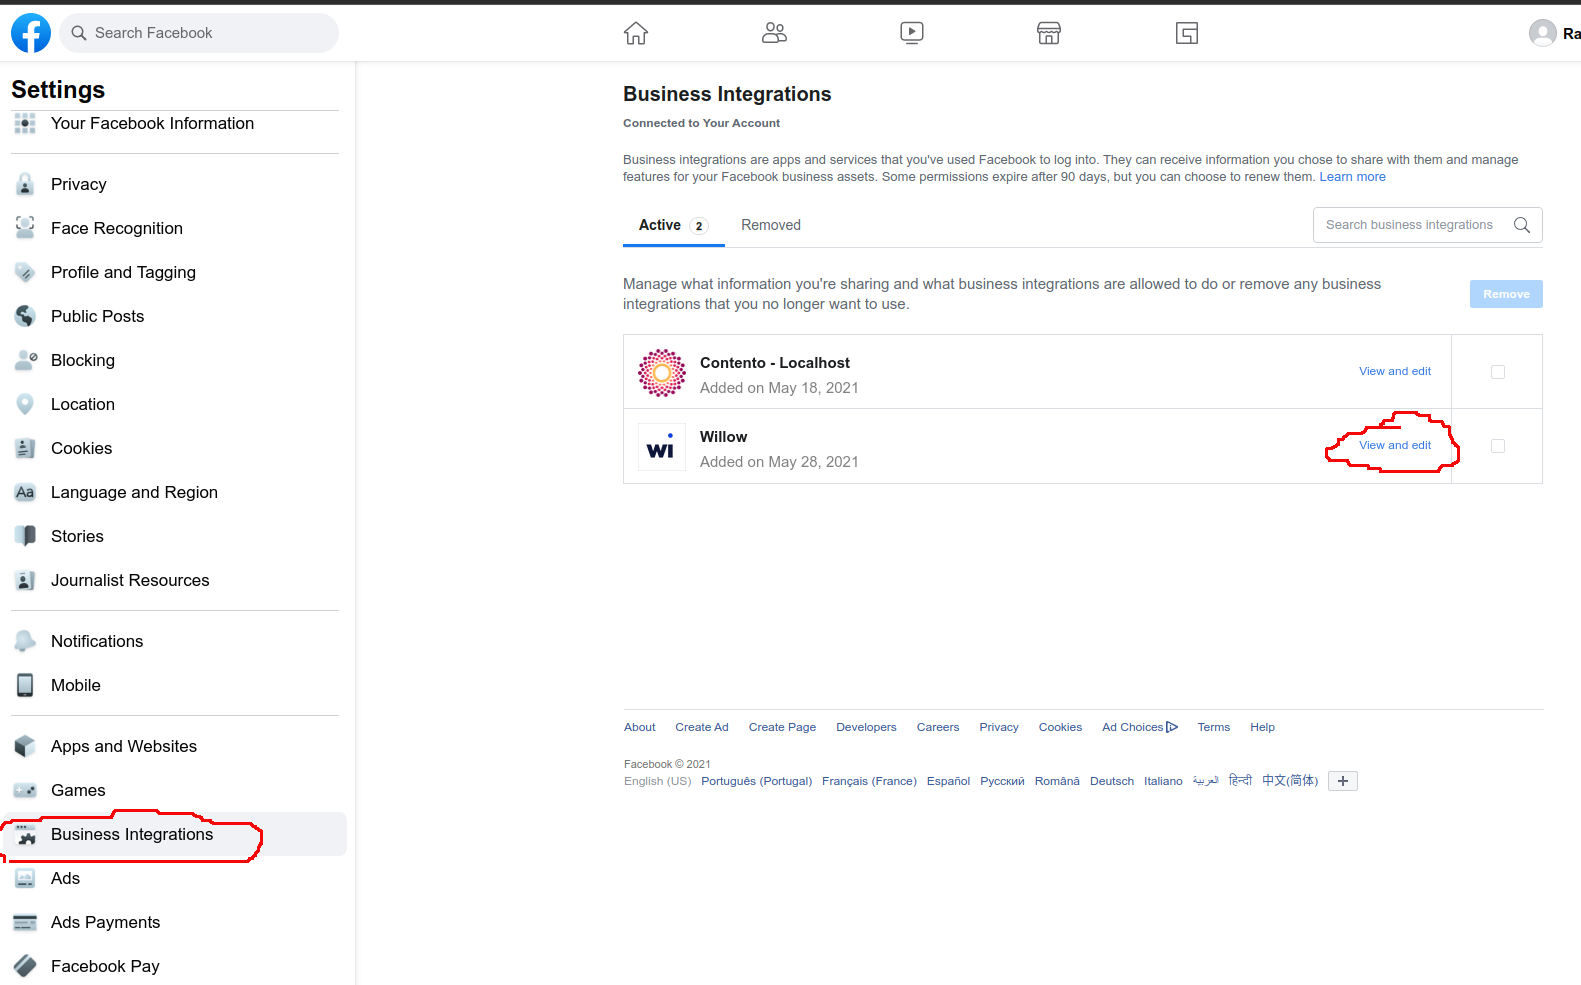Click the Notifications bell icon

pos(25,641)
